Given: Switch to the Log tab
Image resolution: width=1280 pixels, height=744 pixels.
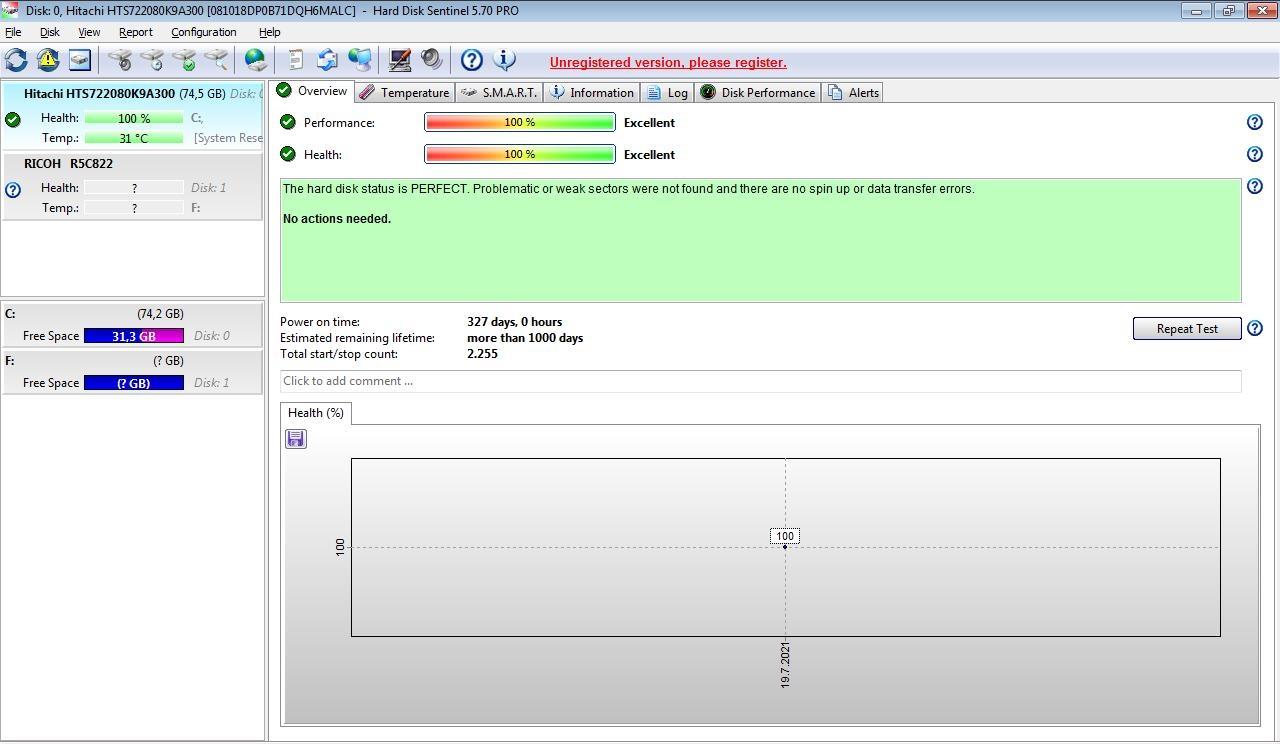Looking at the screenshot, I should point(667,92).
